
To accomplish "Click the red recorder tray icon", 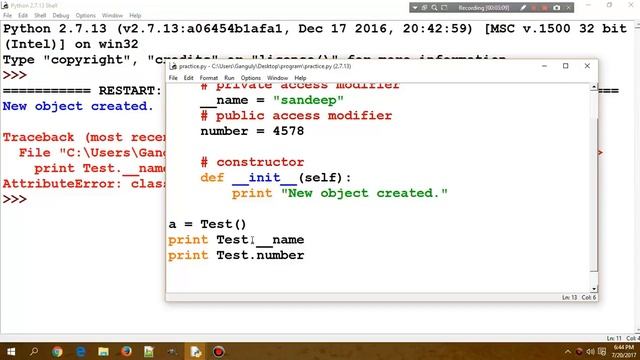I will (x=578, y=352).
